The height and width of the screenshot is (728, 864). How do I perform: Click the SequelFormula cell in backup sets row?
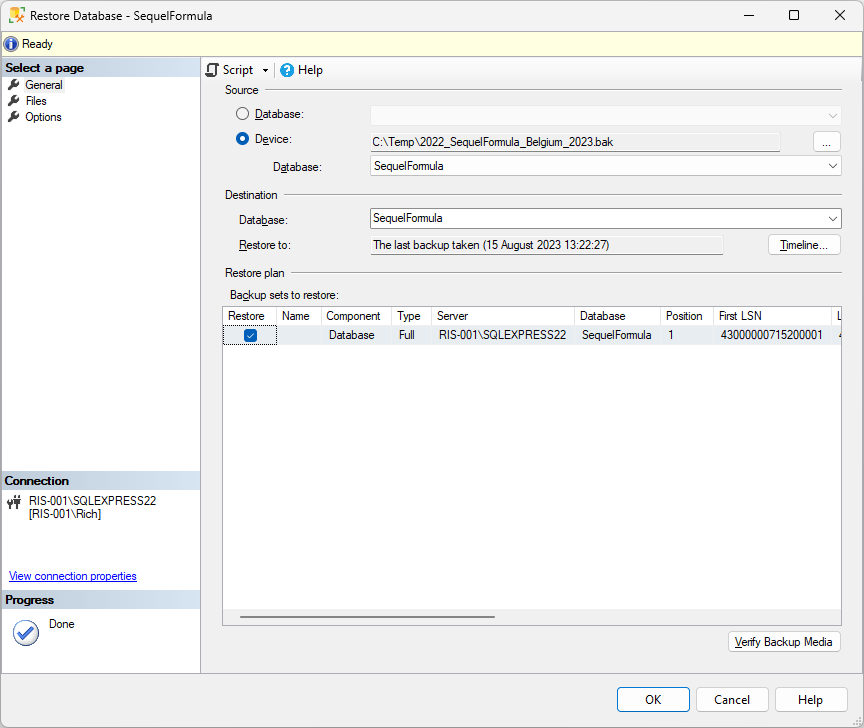[x=617, y=335]
